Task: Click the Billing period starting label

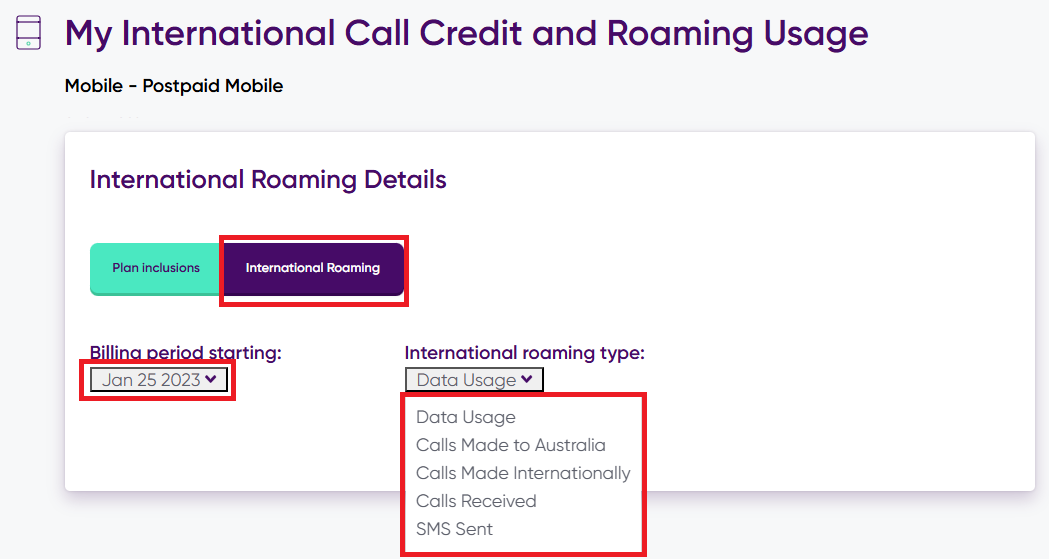Action: tap(186, 353)
